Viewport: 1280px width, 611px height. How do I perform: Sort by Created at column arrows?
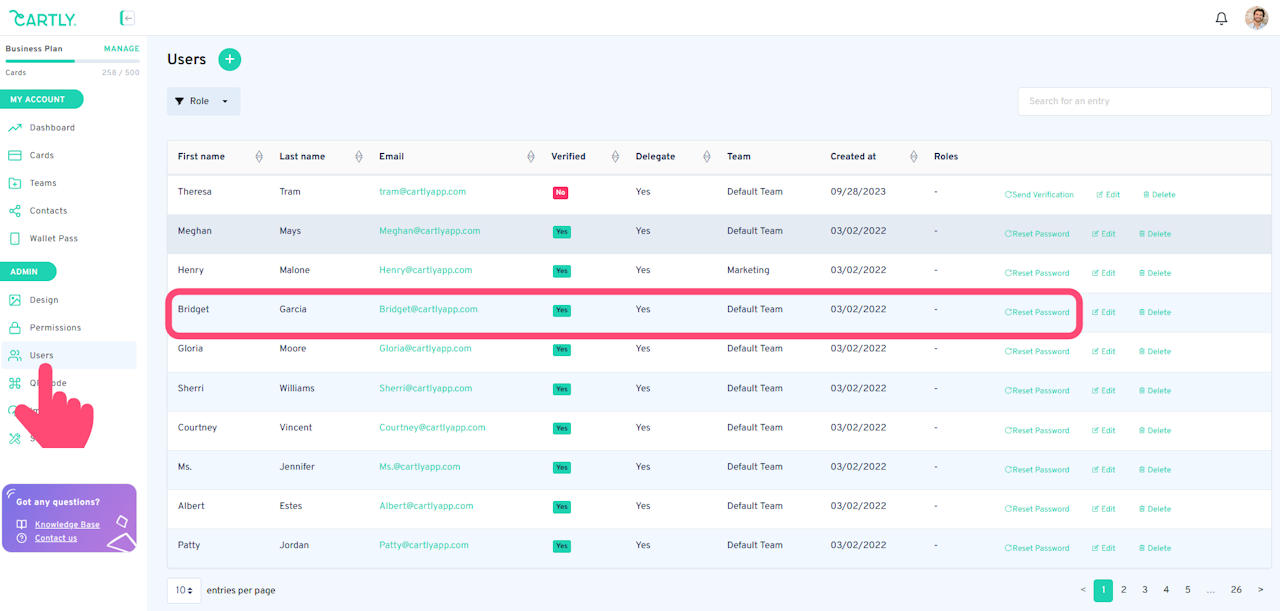913,157
